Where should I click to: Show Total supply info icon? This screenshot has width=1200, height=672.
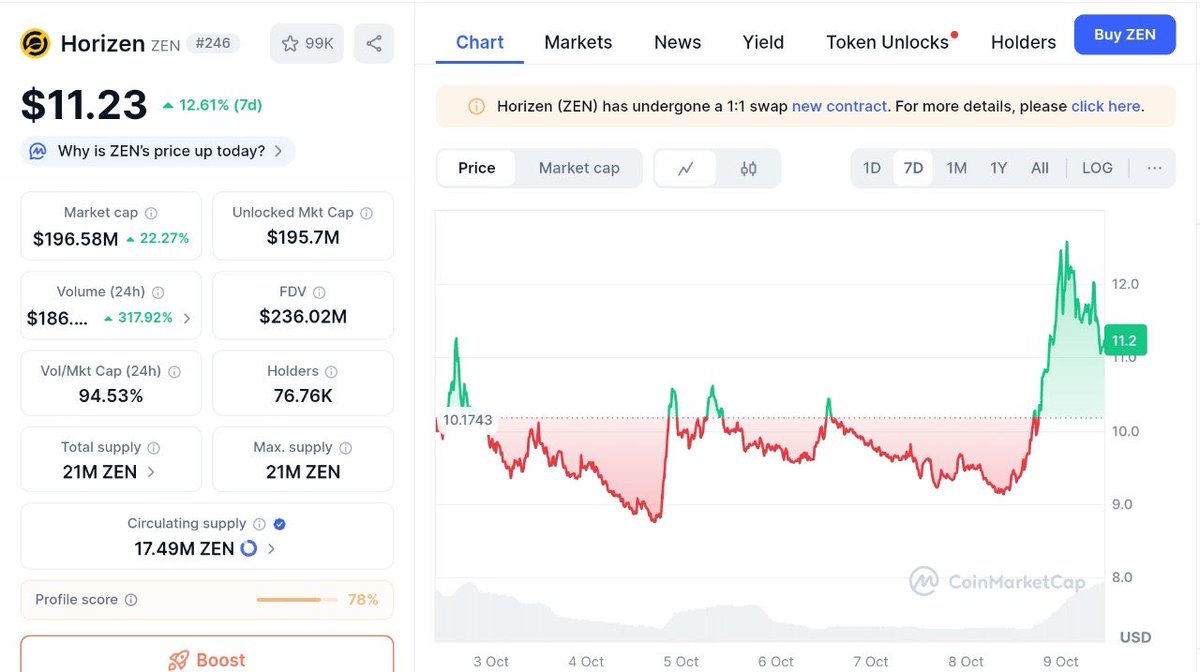pyautogui.click(x=154, y=448)
